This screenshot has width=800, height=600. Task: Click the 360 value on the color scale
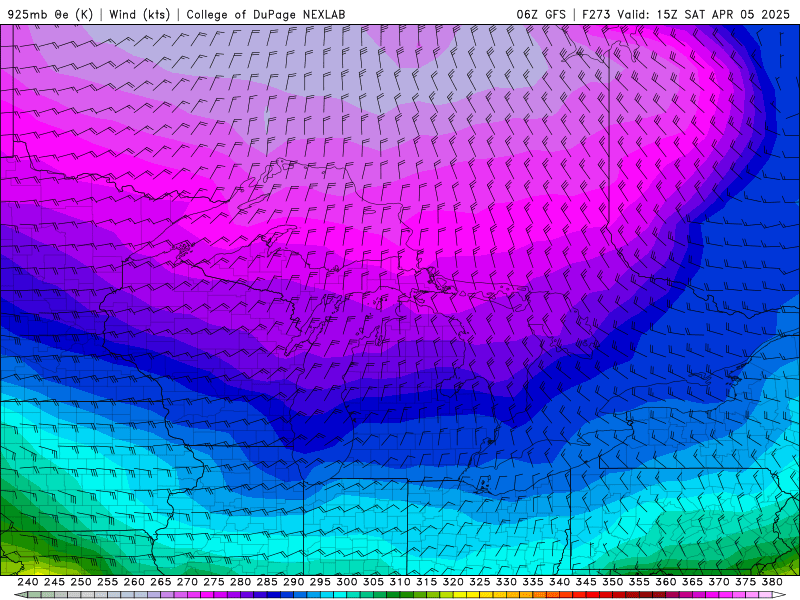click(665, 582)
